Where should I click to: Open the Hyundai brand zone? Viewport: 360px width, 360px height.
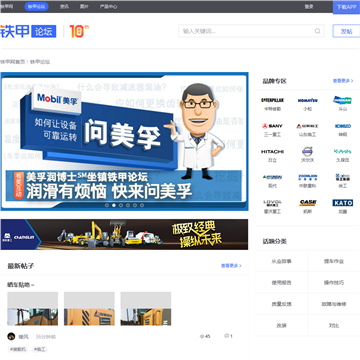273,181
